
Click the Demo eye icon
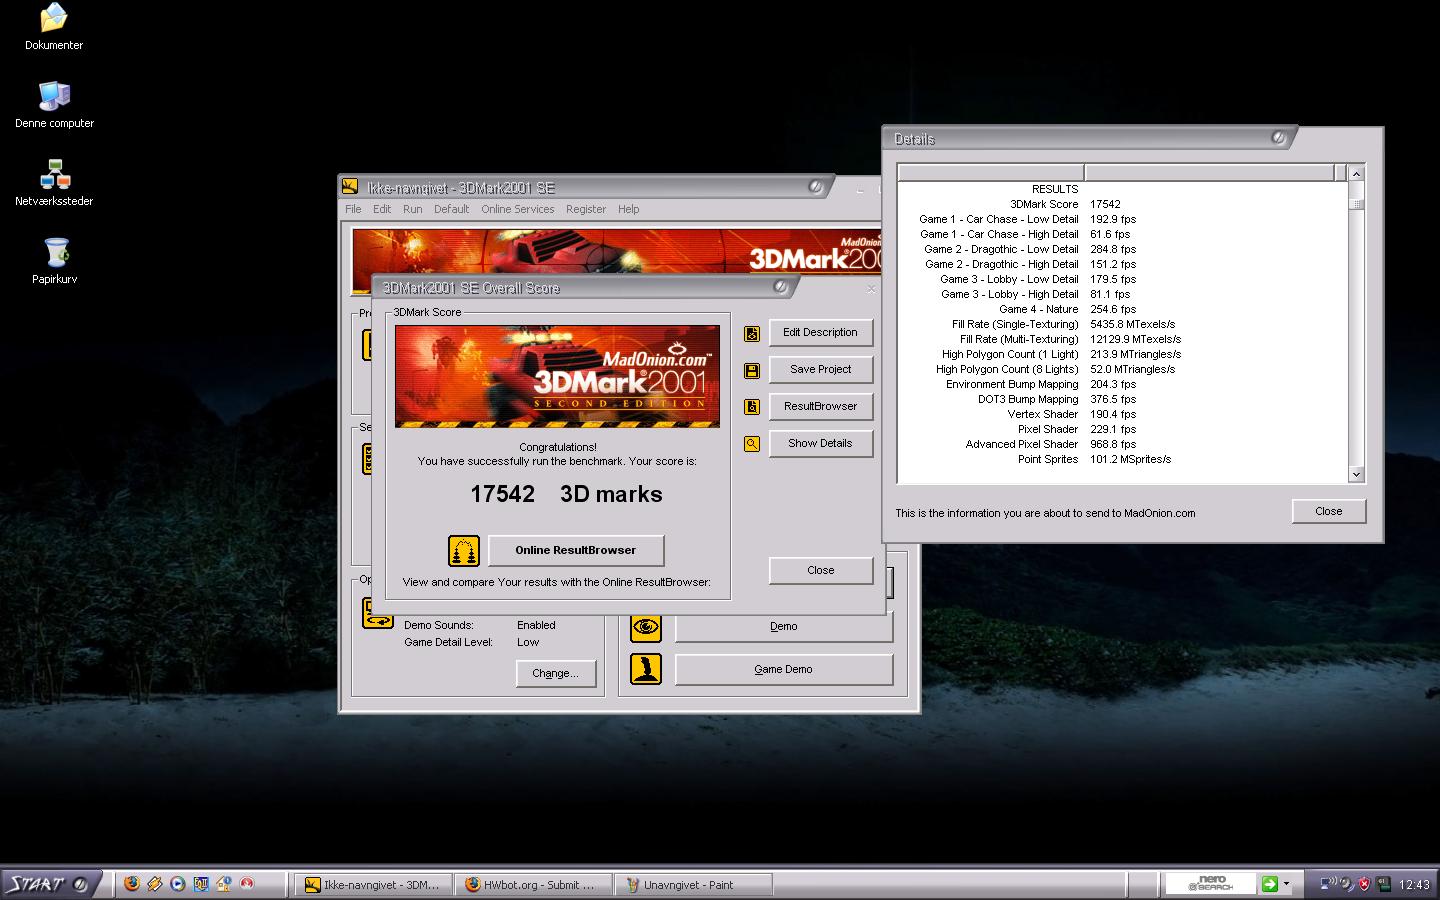(x=646, y=627)
